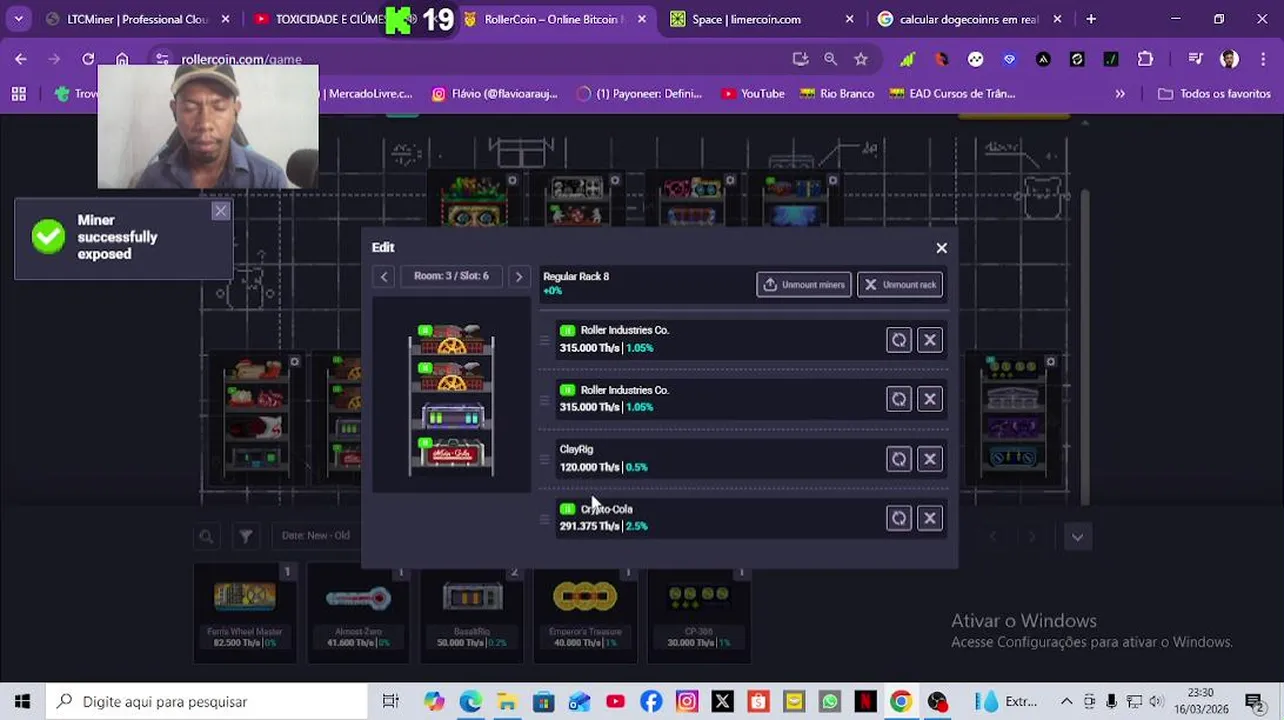Open the Todos os favoritos folder

1214,94
